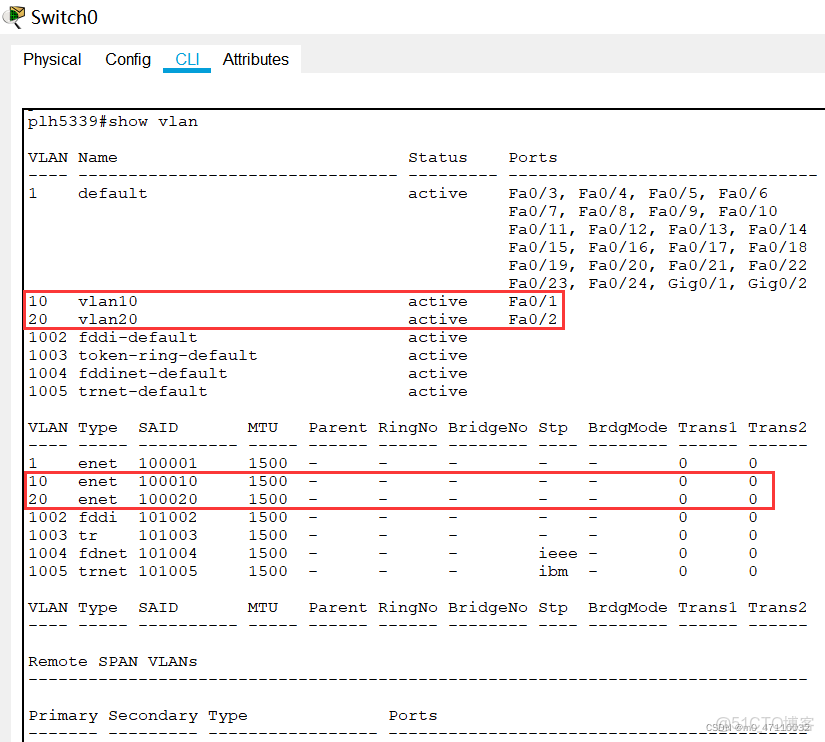Click SAID value '100001'

click(168, 463)
